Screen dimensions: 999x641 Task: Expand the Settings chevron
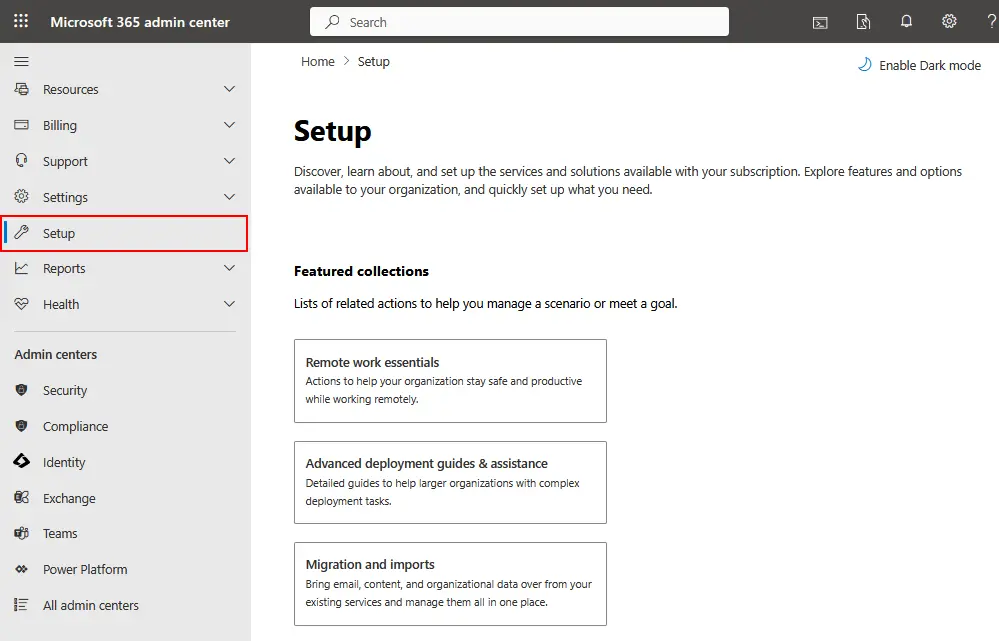pos(229,197)
